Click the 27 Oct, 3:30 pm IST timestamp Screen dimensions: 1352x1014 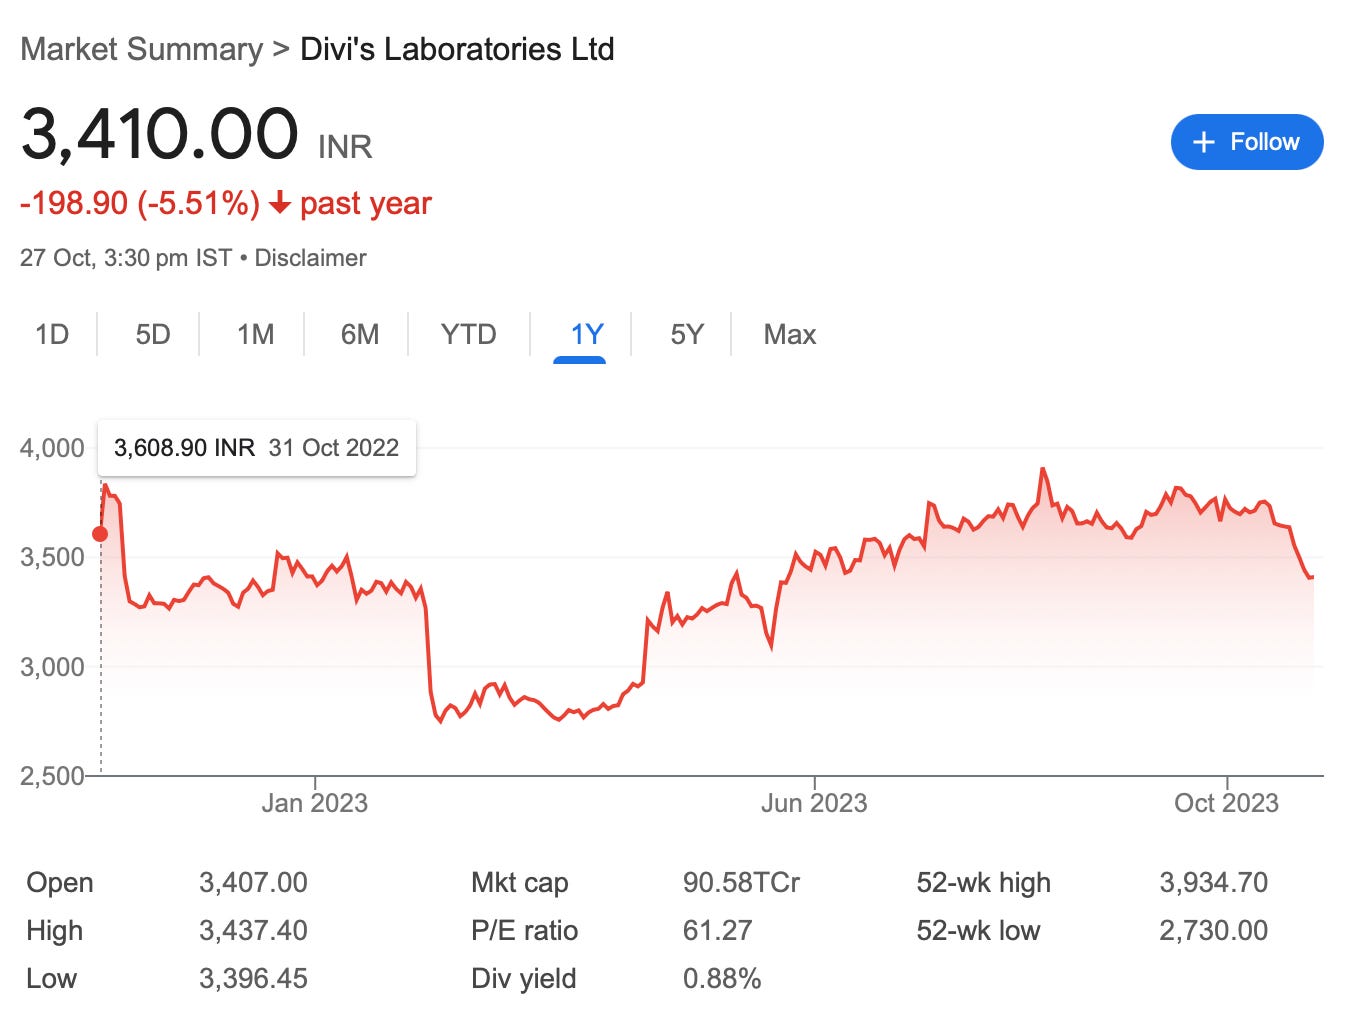click(126, 258)
